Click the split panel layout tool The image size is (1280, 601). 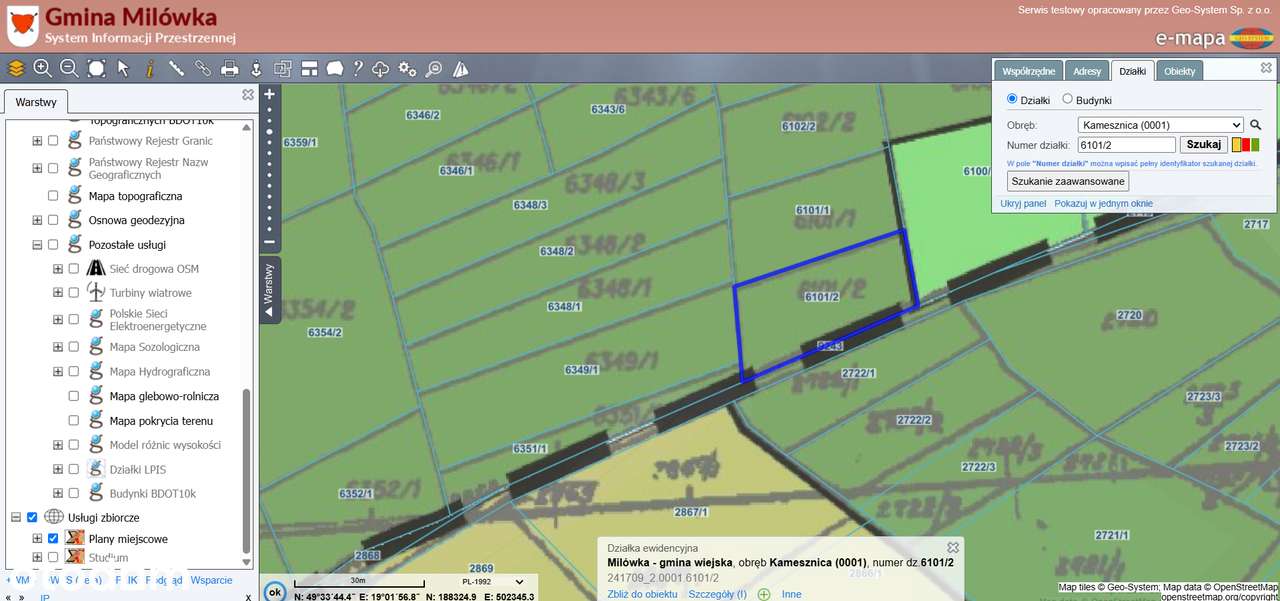[309, 68]
